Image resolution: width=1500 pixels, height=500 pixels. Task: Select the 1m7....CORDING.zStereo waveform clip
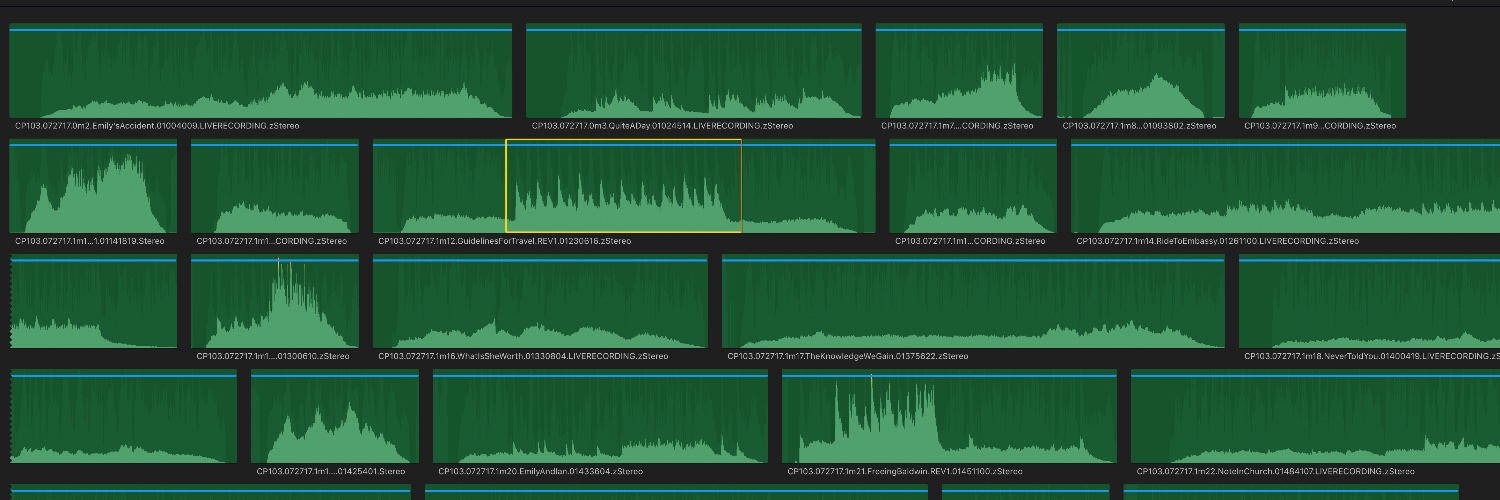(x=959, y=71)
